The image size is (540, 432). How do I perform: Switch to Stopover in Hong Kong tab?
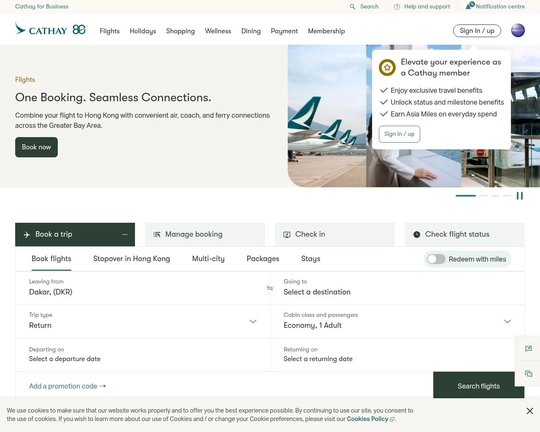132,259
